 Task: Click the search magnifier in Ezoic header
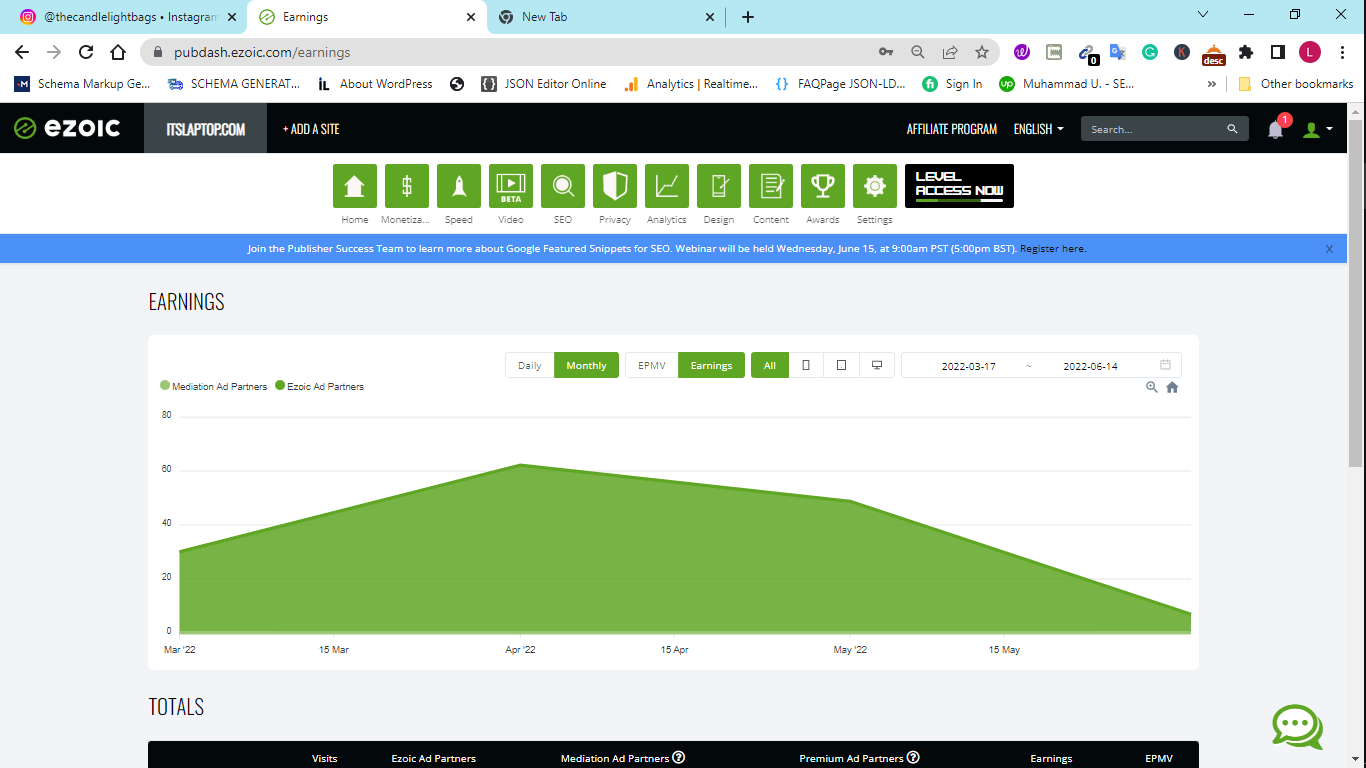tap(1232, 129)
